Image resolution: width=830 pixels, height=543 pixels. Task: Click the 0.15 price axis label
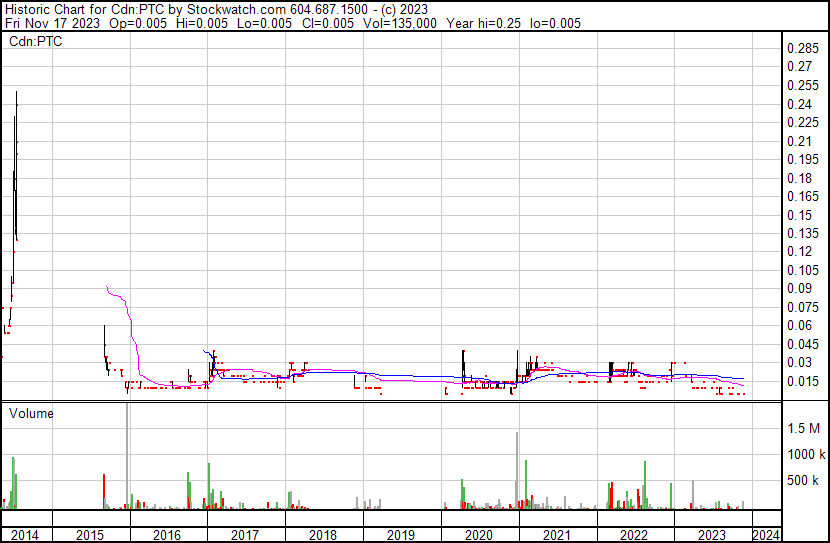pyautogui.click(x=799, y=215)
